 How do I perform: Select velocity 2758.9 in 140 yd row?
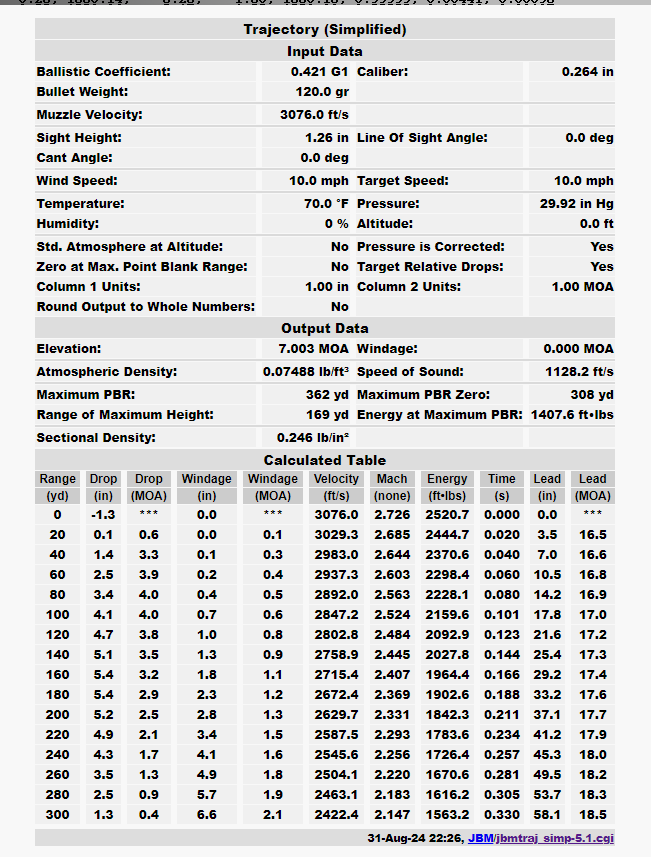[336, 655]
